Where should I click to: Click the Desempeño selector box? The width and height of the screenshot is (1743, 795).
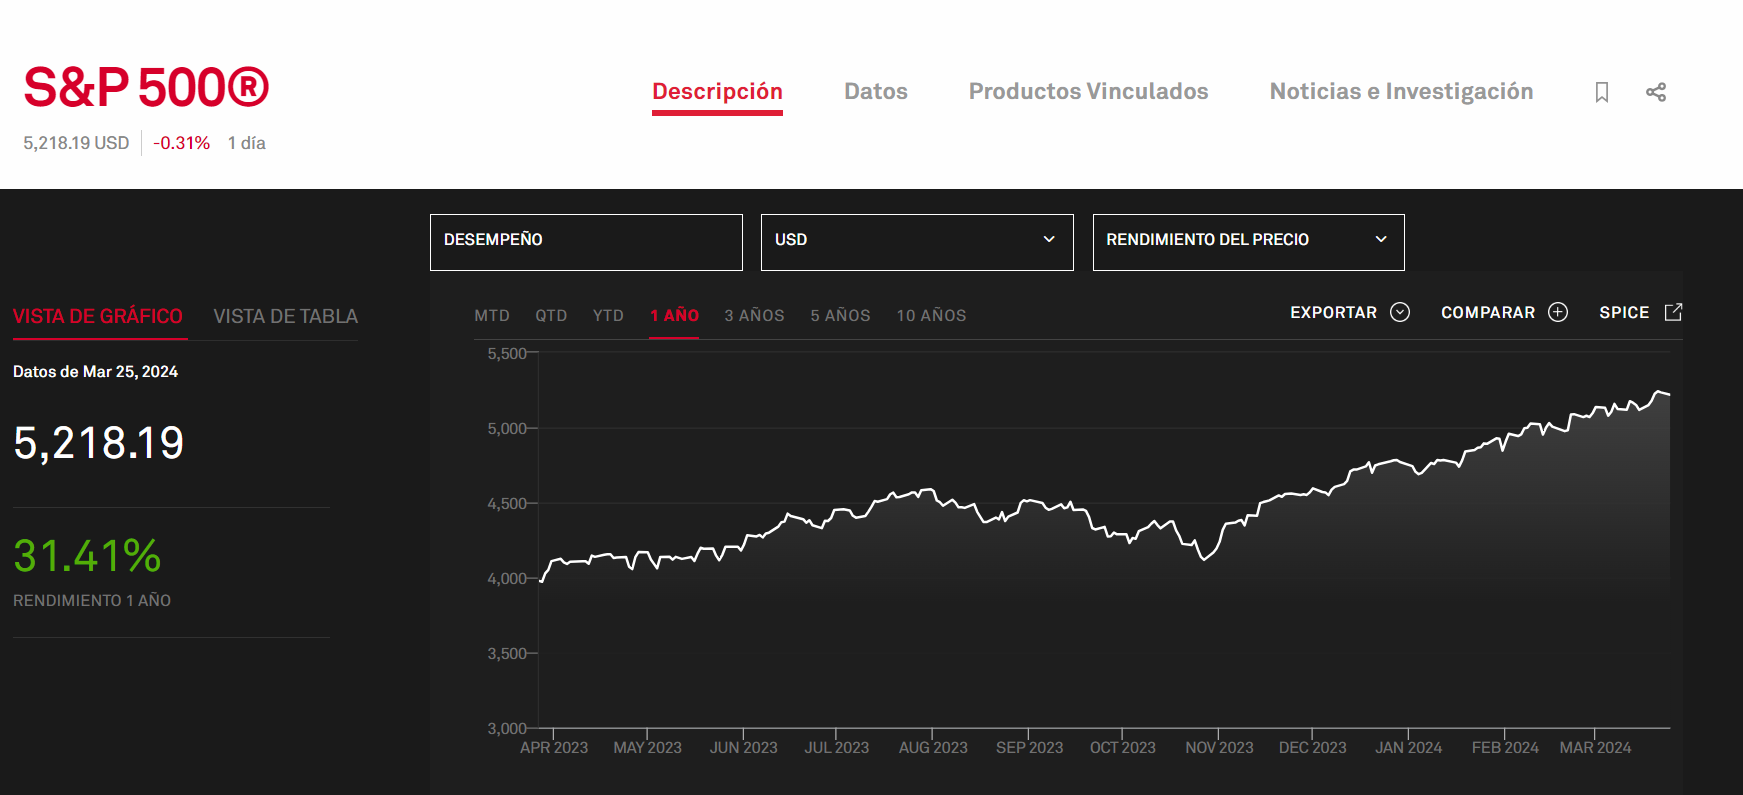pyautogui.click(x=586, y=241)
